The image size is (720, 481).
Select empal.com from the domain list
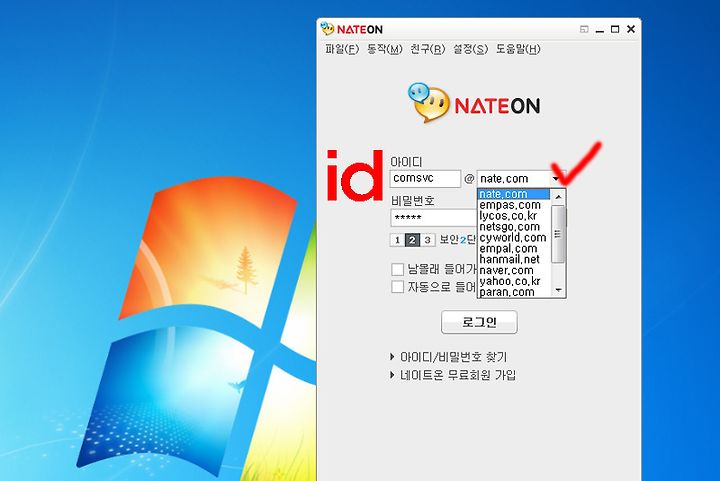pos(513,248)
